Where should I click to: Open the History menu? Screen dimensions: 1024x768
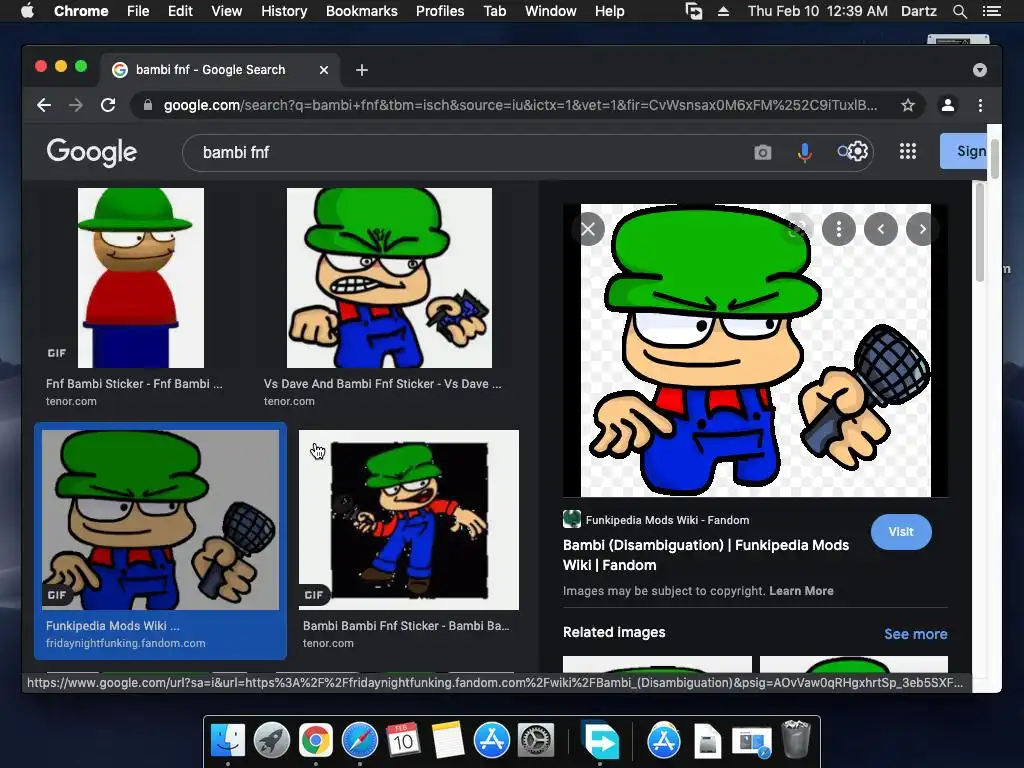tap(284, 11)
